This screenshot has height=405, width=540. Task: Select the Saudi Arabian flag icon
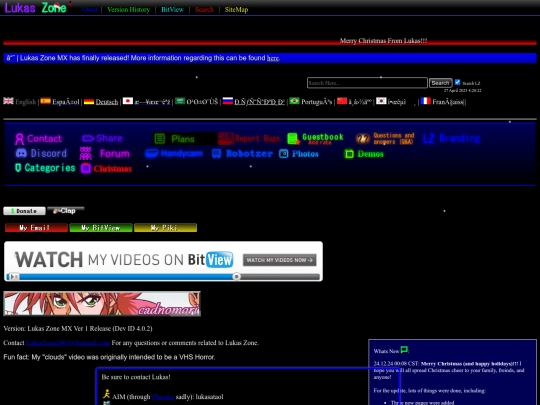pos(180,101)
